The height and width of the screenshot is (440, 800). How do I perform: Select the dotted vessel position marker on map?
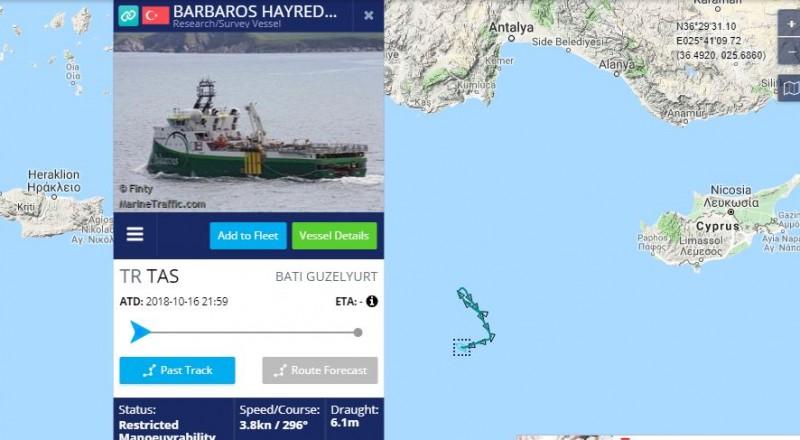pos(462,347)
